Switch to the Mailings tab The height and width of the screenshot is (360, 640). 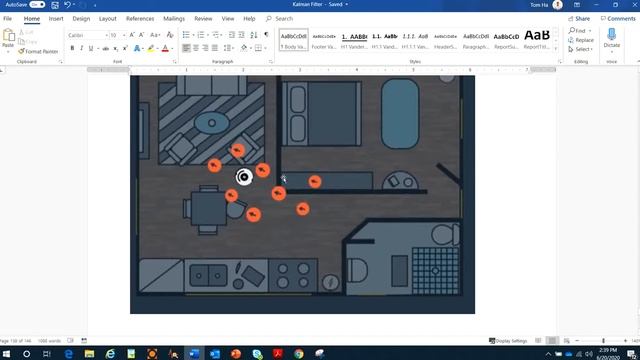pos(174,18)
